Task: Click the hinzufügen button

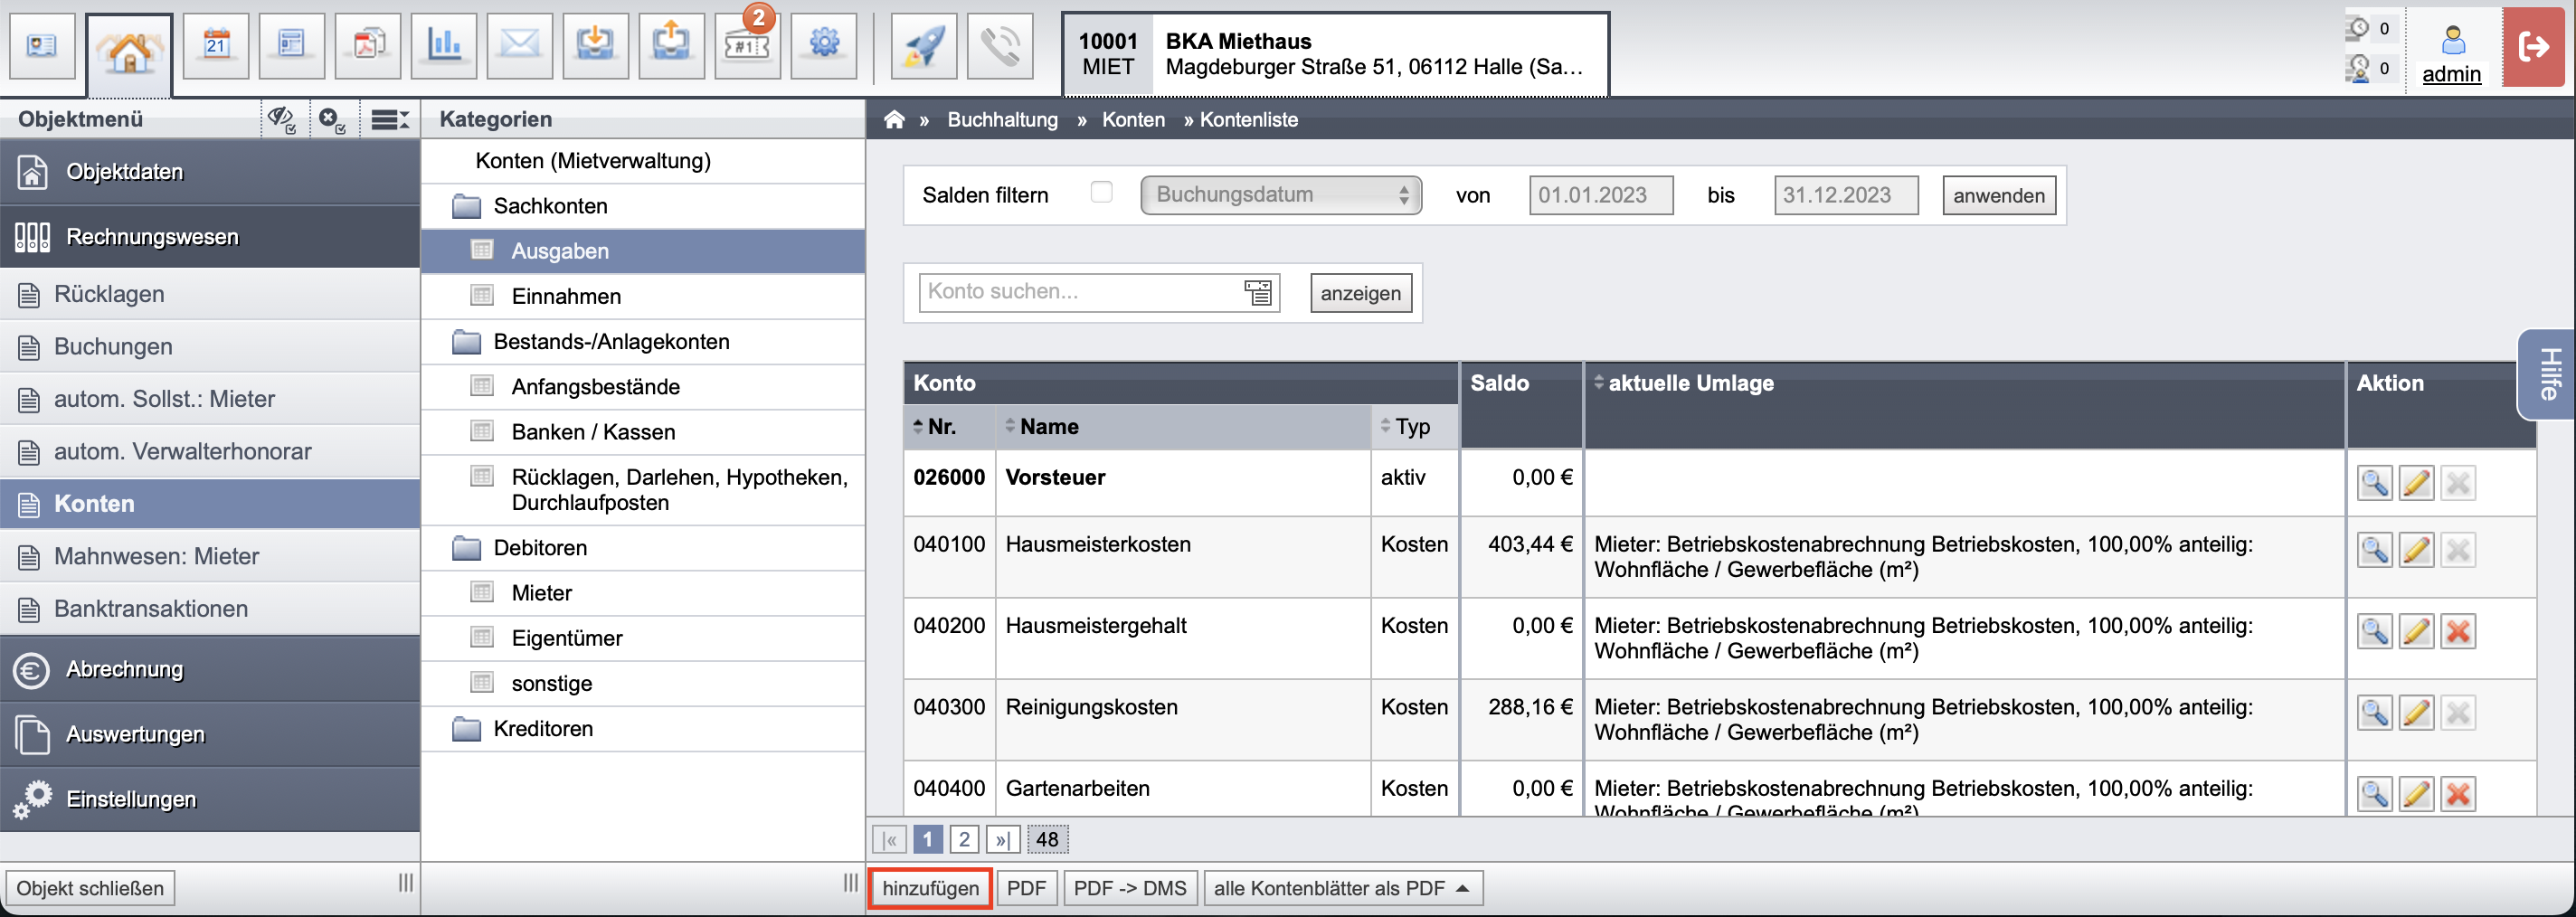Action: [930, 888]
